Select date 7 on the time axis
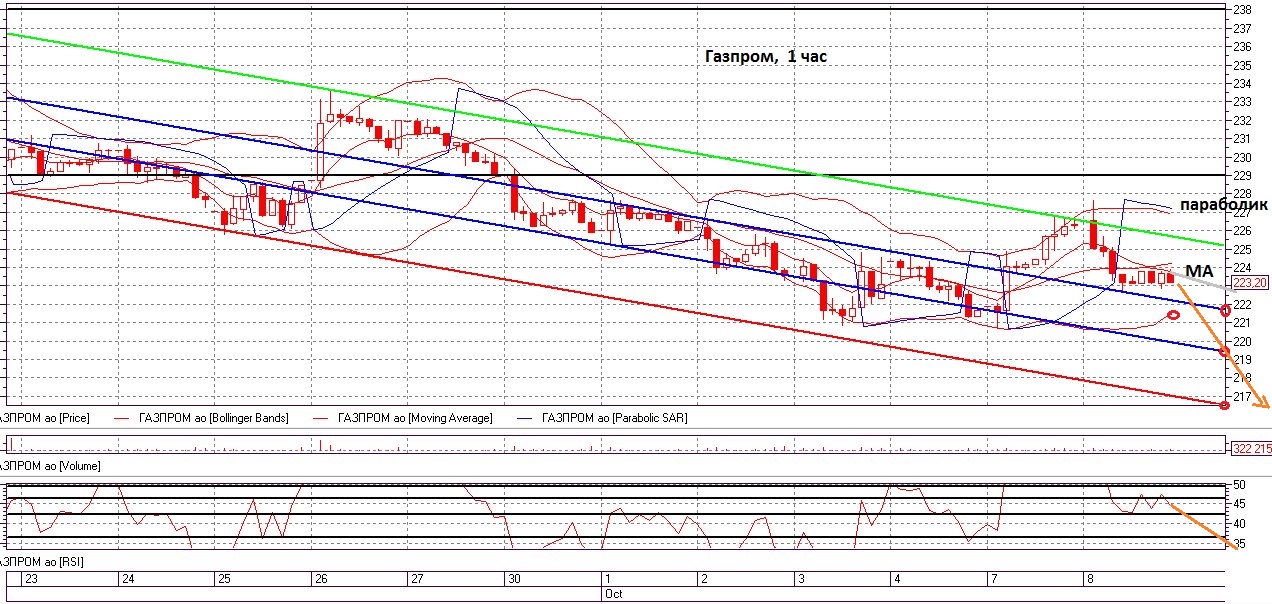The width and height of the screenshot is (1272, 604). point(993,579)
